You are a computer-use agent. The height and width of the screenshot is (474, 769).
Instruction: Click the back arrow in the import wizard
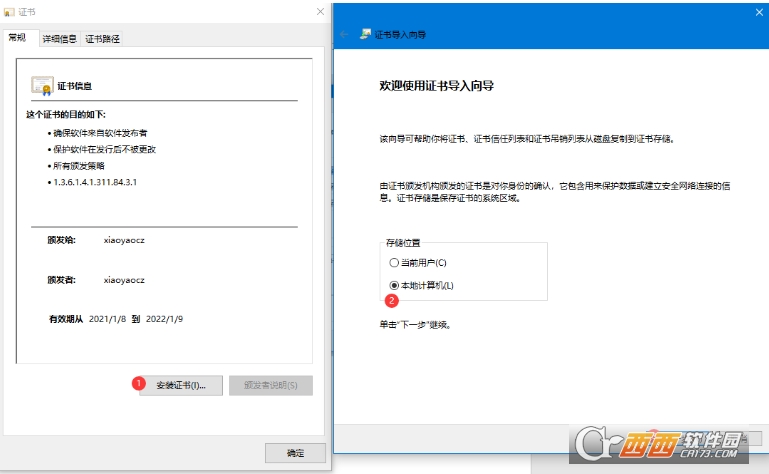point(345,34)
